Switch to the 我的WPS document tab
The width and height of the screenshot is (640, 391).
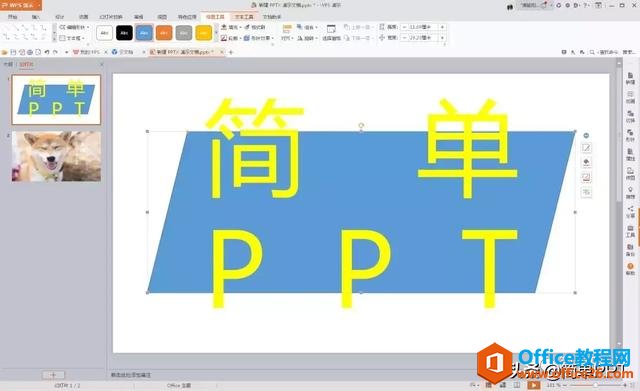[x=87, y=52]
